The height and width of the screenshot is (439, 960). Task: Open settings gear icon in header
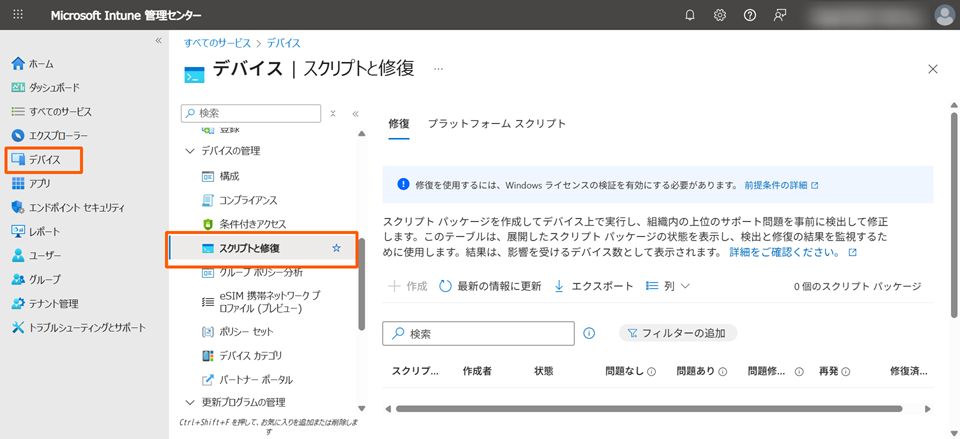pos(720,16)
